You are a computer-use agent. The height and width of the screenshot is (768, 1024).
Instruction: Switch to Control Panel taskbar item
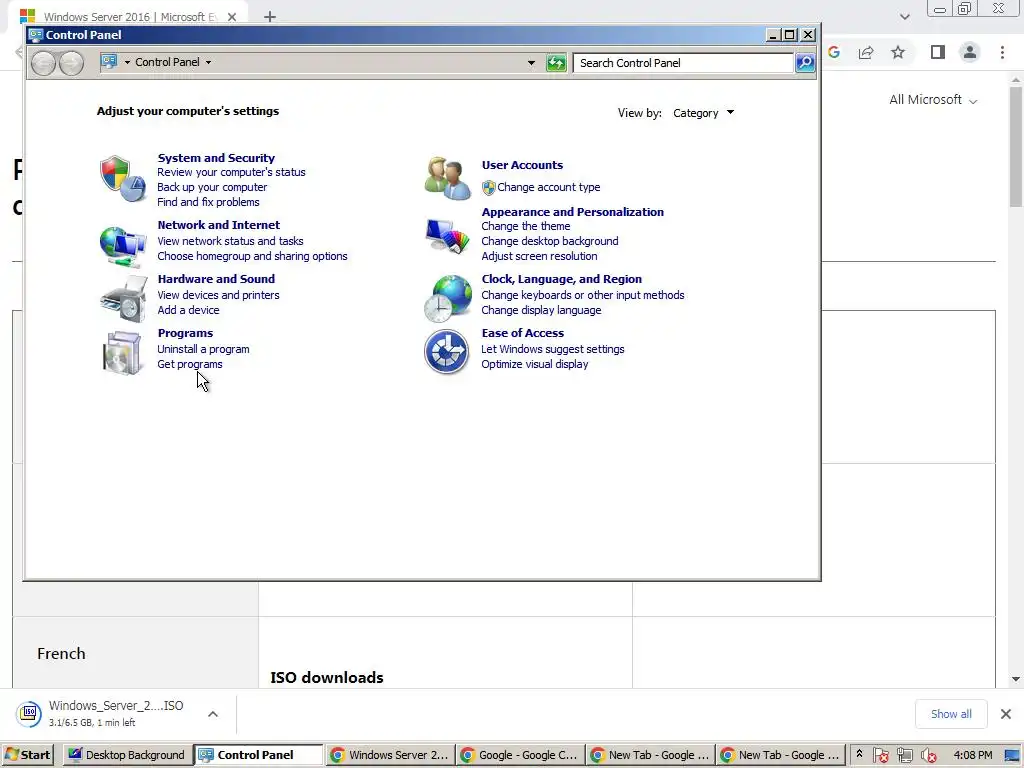pos(259,755)
